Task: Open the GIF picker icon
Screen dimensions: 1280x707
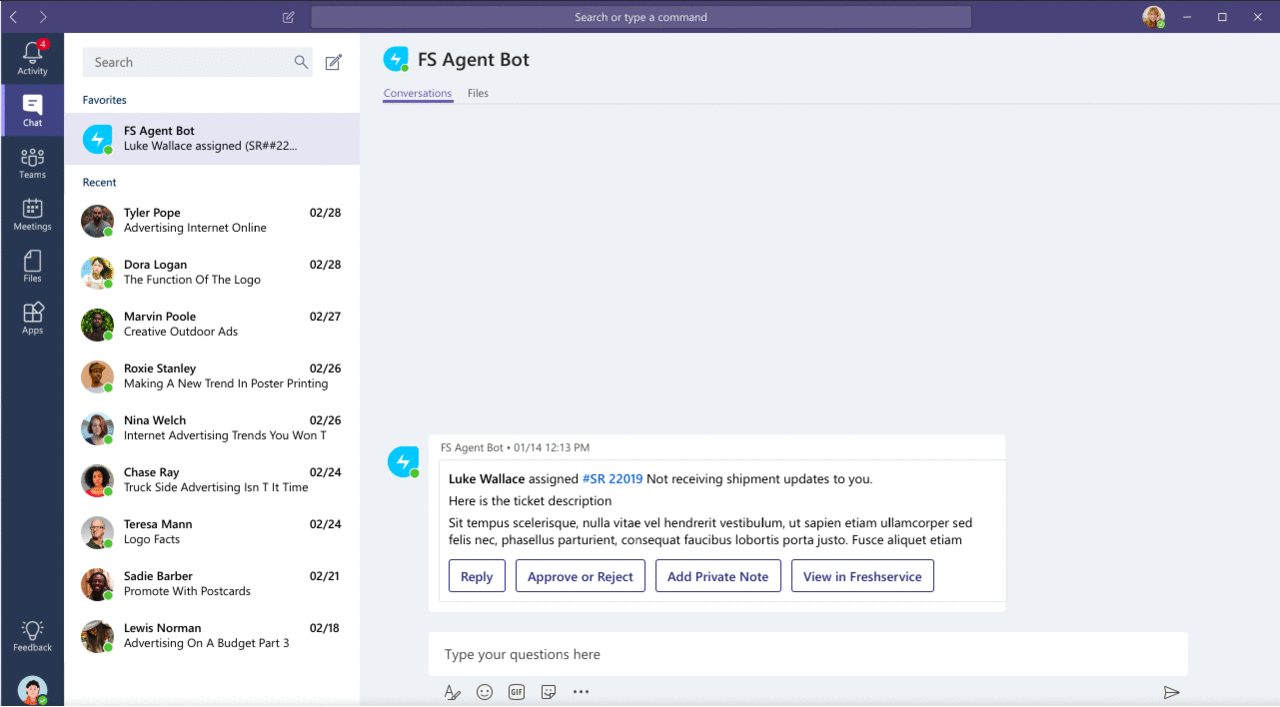Action: [516, 692]
